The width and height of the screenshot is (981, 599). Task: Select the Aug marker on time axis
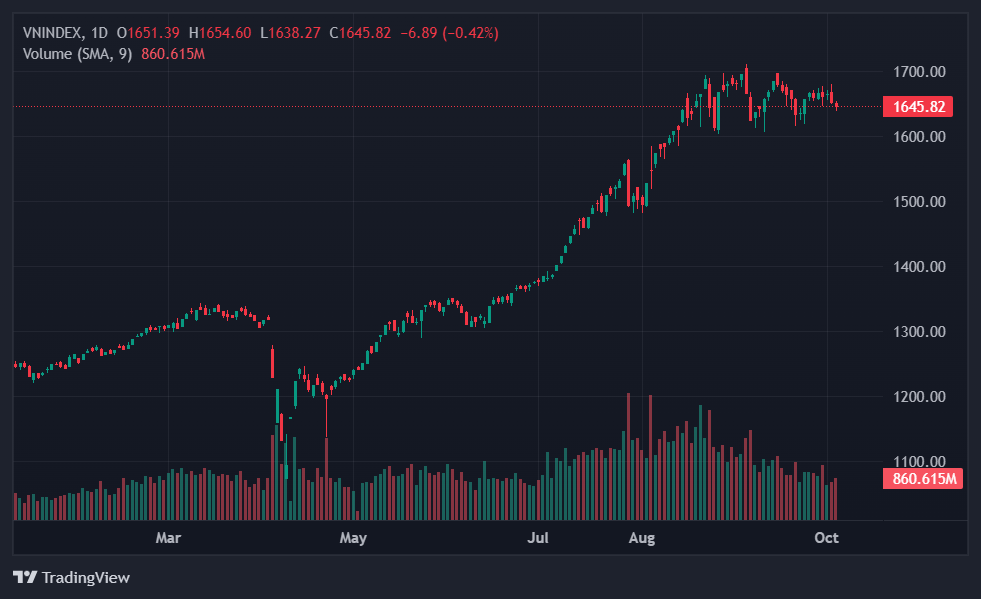coord(641,538)
